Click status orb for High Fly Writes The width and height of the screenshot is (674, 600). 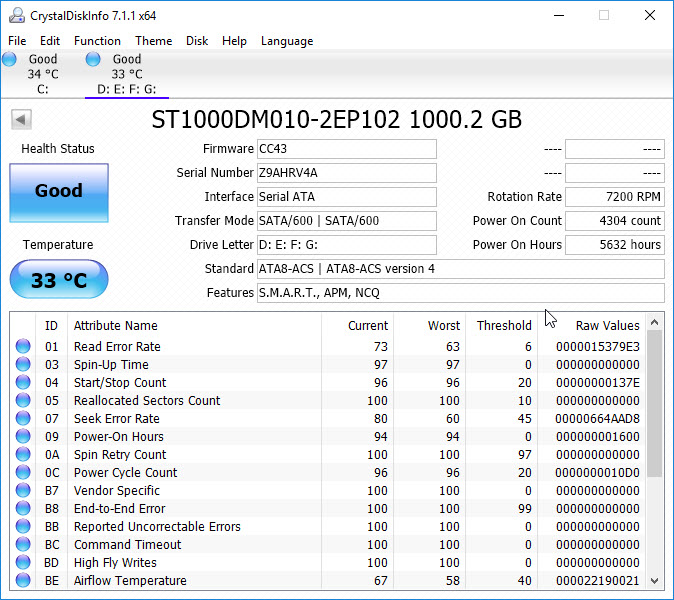click(23, 563)
